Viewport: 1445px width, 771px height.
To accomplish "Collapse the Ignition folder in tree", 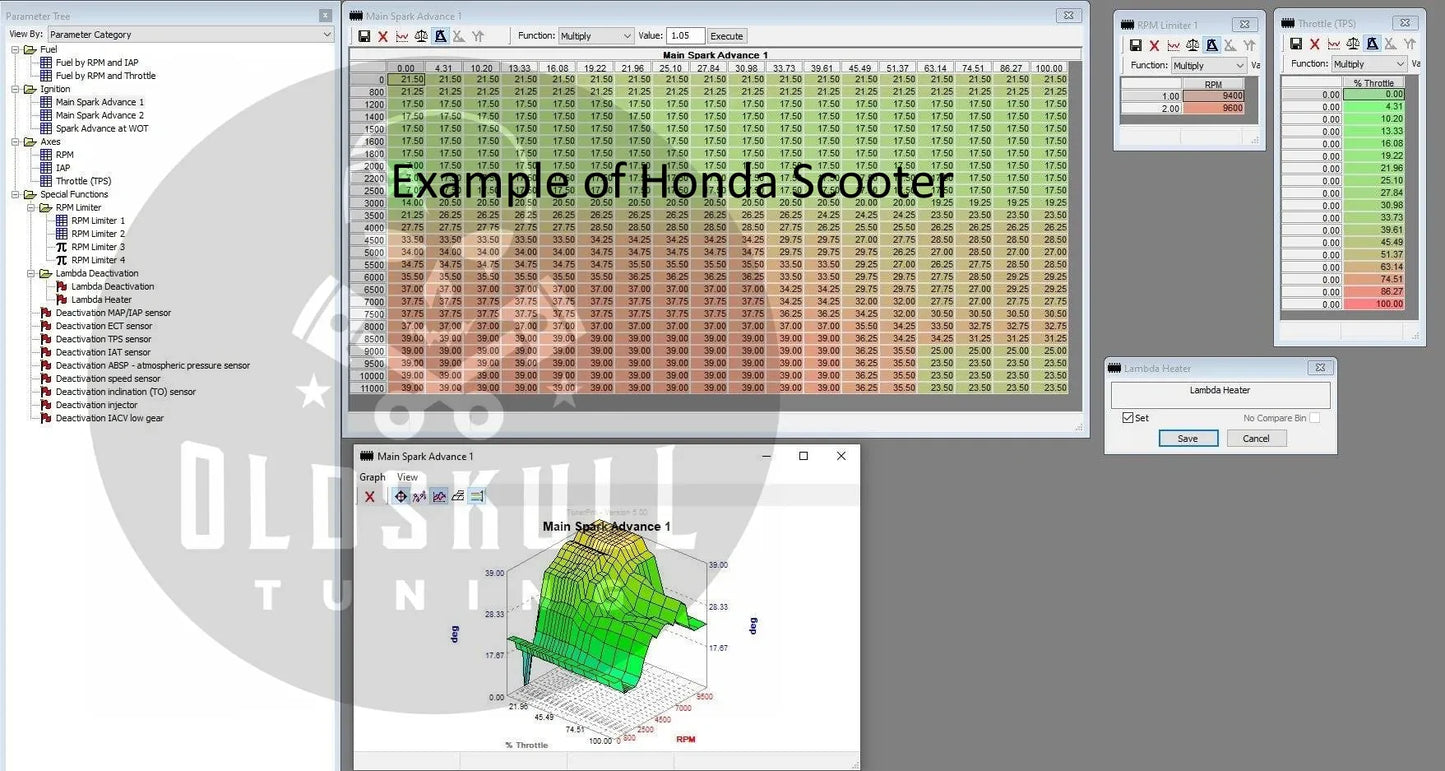I will 16,89.
